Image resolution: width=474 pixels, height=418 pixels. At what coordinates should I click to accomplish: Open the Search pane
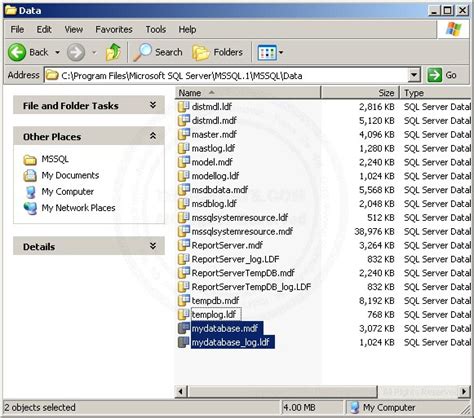click(x=158, y=52)
